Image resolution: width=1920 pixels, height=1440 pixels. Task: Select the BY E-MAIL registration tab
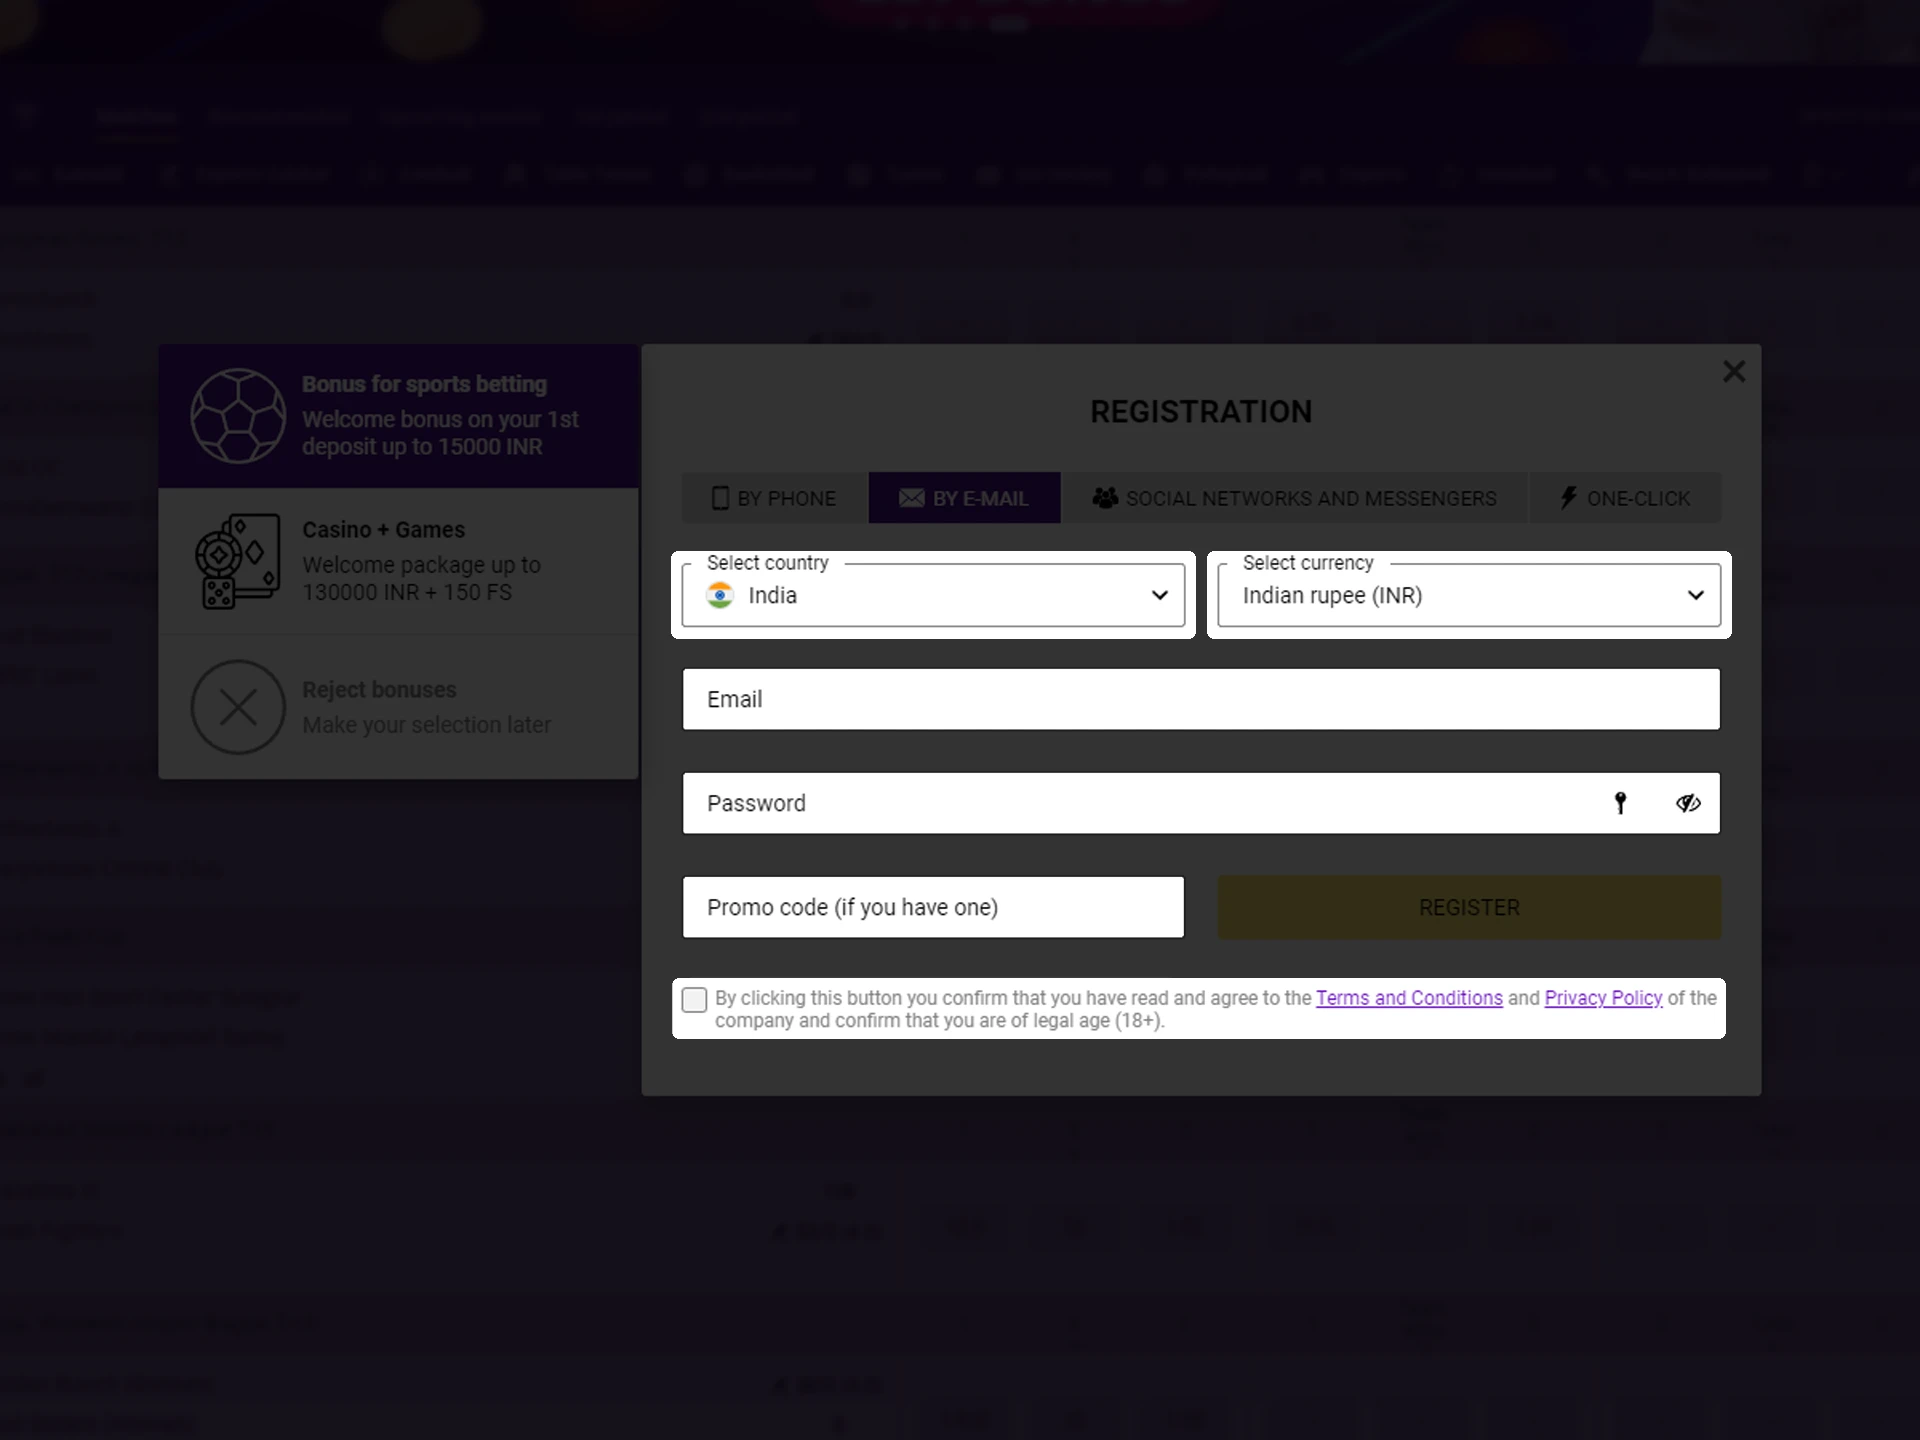click(x=963, y=498)
